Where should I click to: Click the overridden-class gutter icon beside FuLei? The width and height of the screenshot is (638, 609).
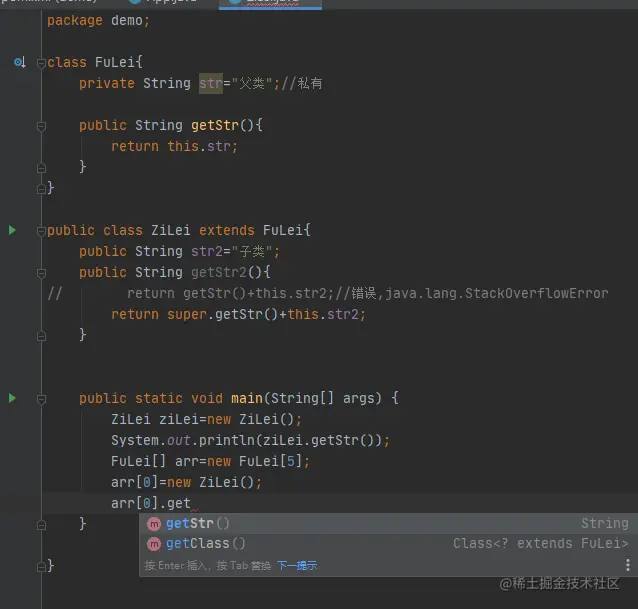(x=20, y=62)
